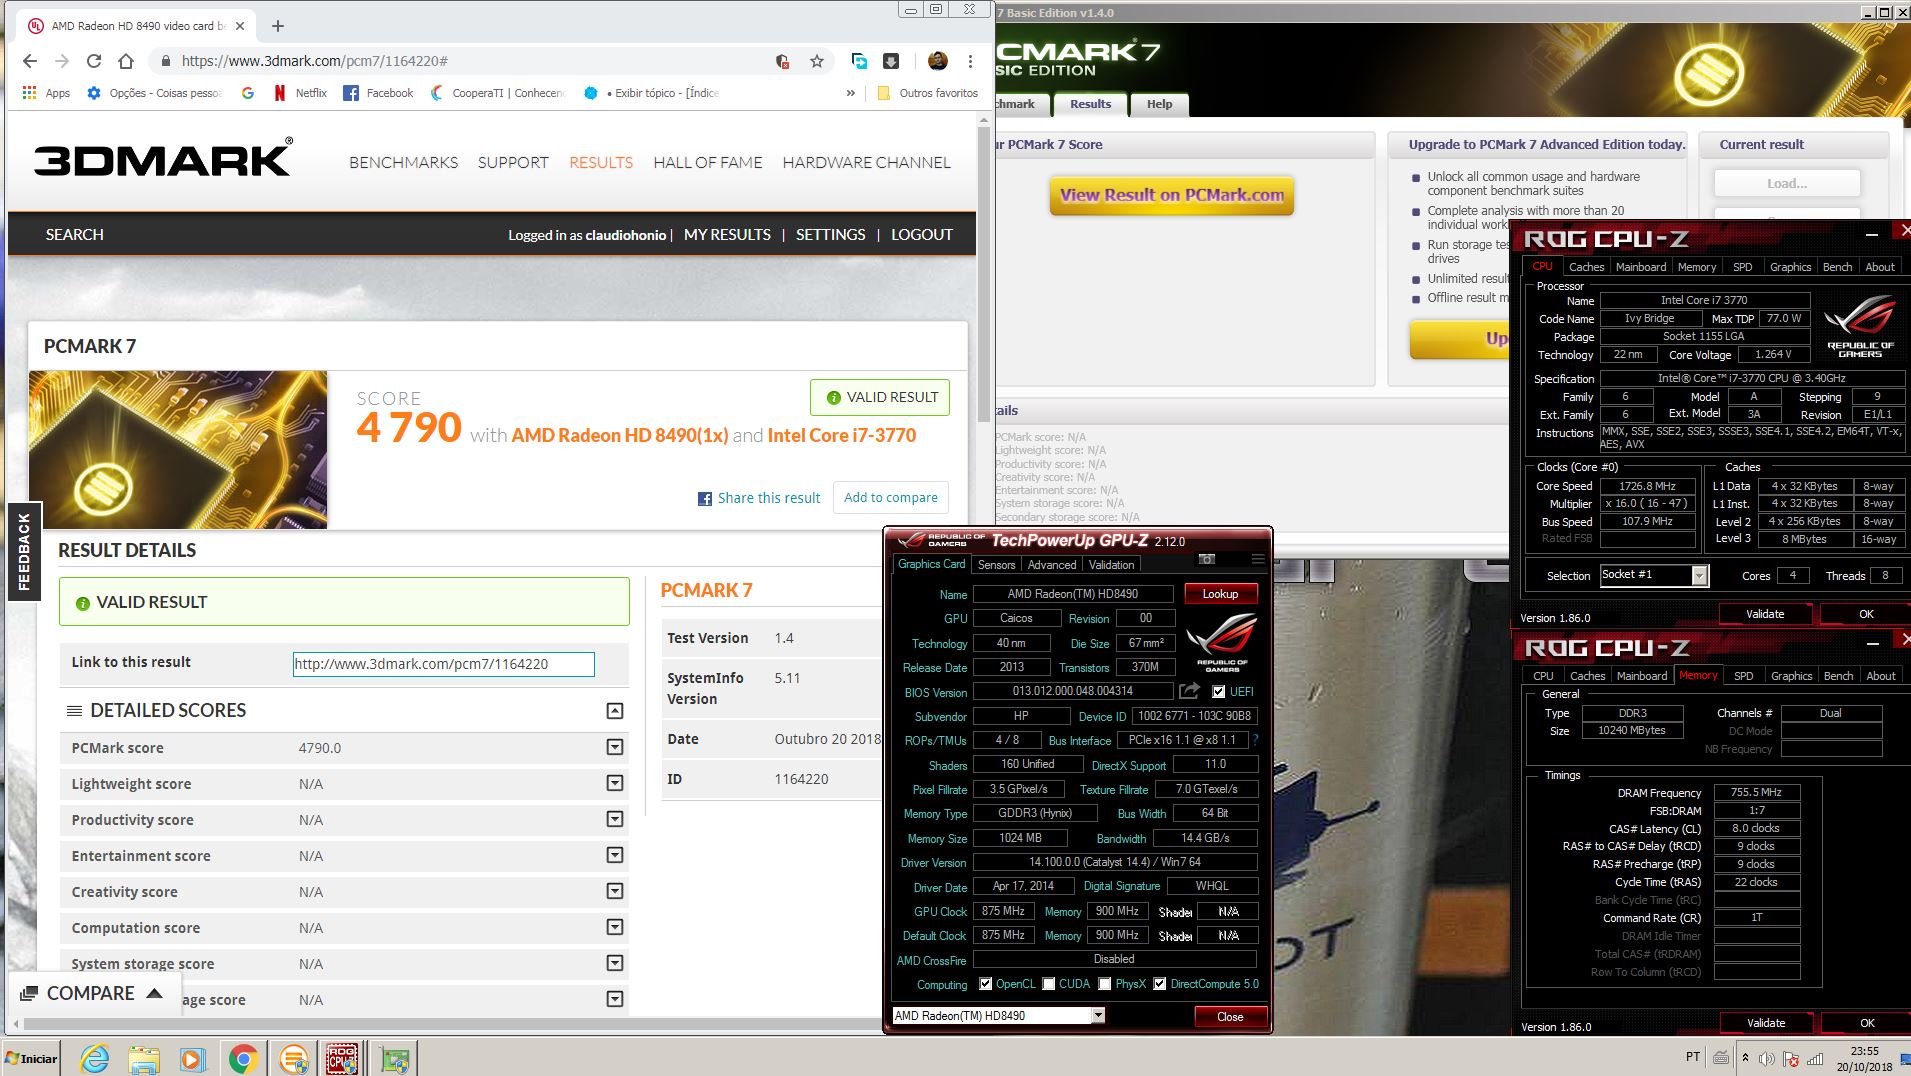Open Outros favoritos bookmarks folder
Viewport: 1911px width, 1076px height.
pos(927,93)
